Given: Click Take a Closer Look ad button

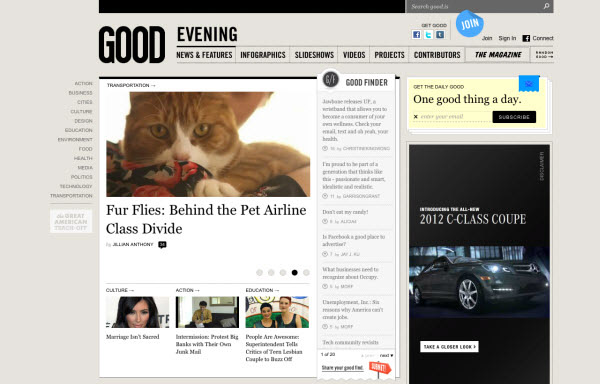Looking at the screenshot, I should (449, 347).
